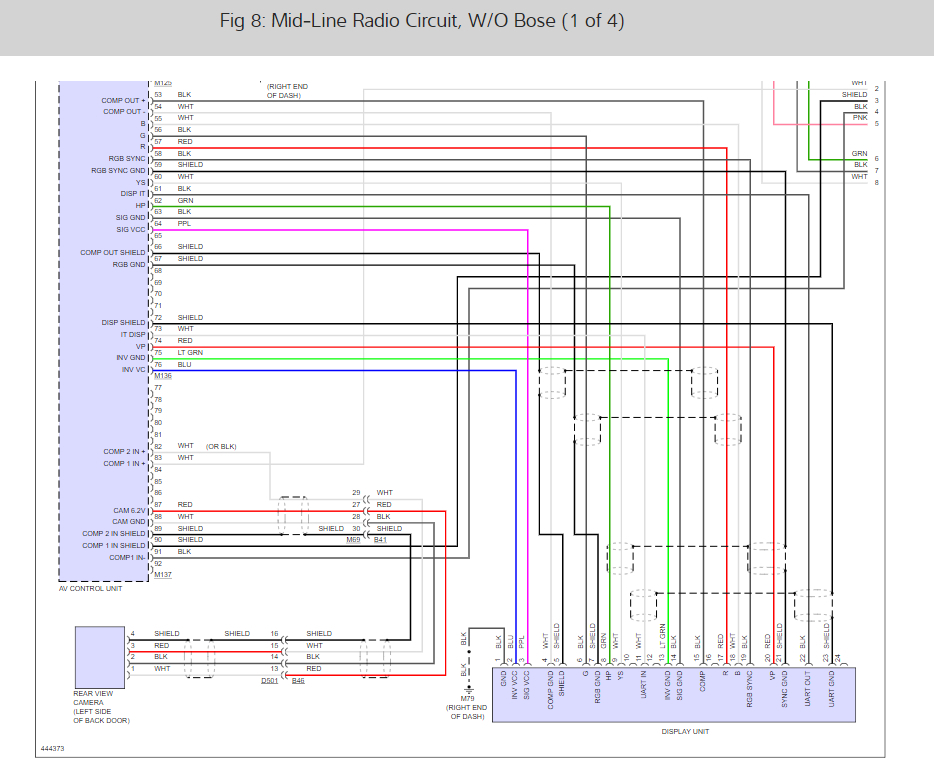Click the rear view camera box
Viewport: 934px width, 783px height.
100,657
